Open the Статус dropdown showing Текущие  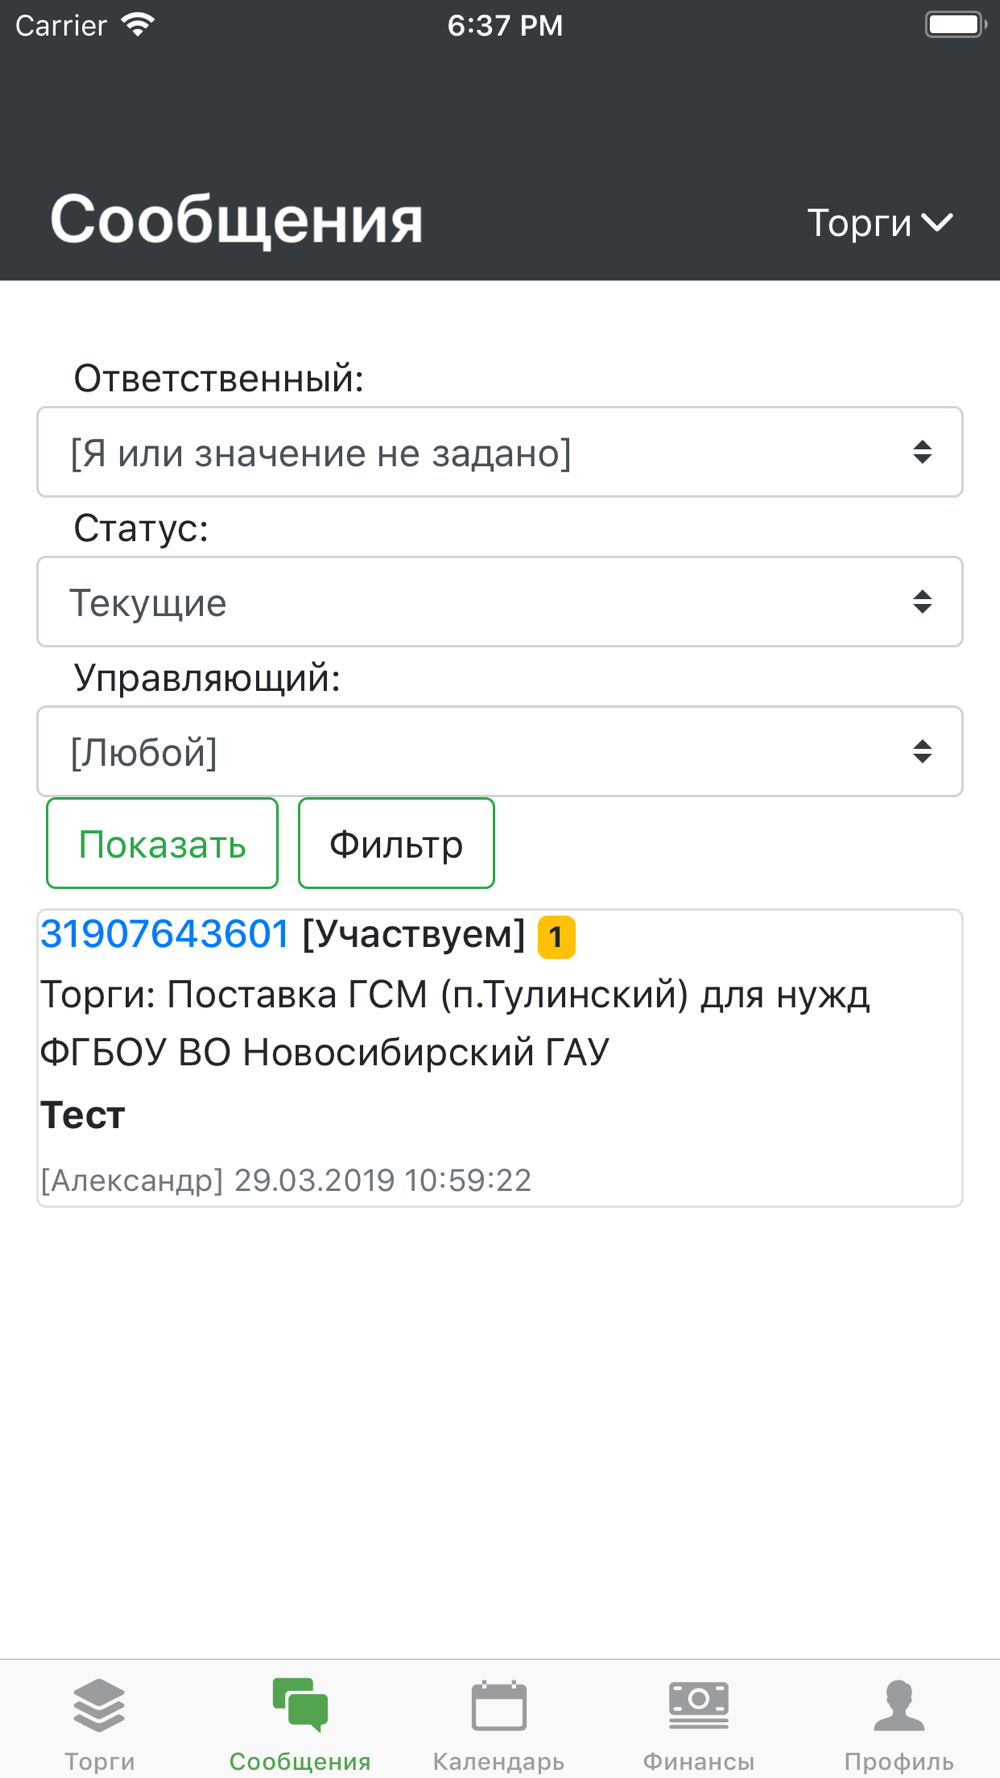pyautogui.click(x=500, y=602)
